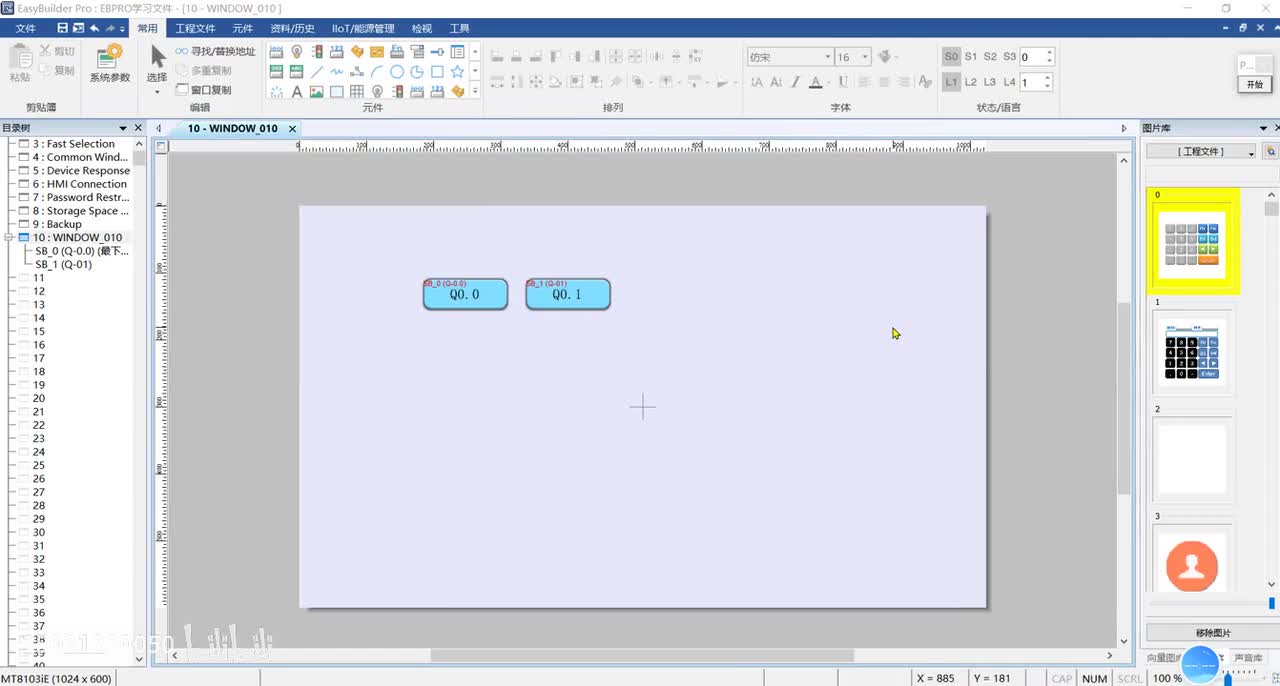This screenshot has width=1280, height=686.
Task: Toggle the ruler corner box on the canvas
Action: 162,146
